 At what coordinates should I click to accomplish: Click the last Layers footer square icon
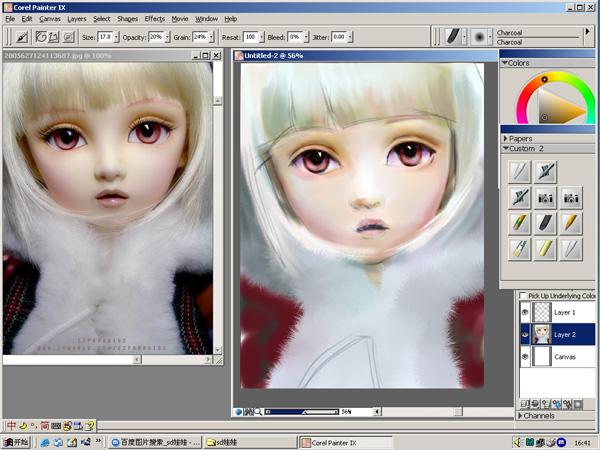(578, 404)
